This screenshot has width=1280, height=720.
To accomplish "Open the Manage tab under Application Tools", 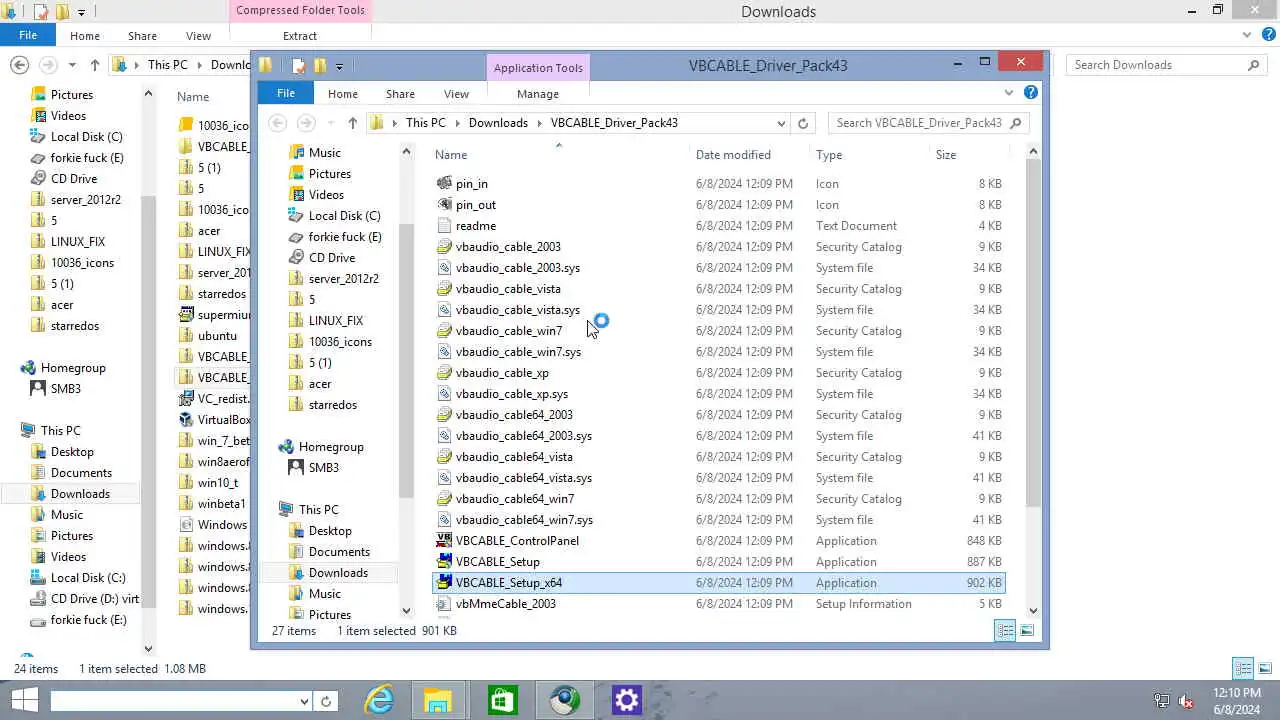I will (x=538, y=93).
